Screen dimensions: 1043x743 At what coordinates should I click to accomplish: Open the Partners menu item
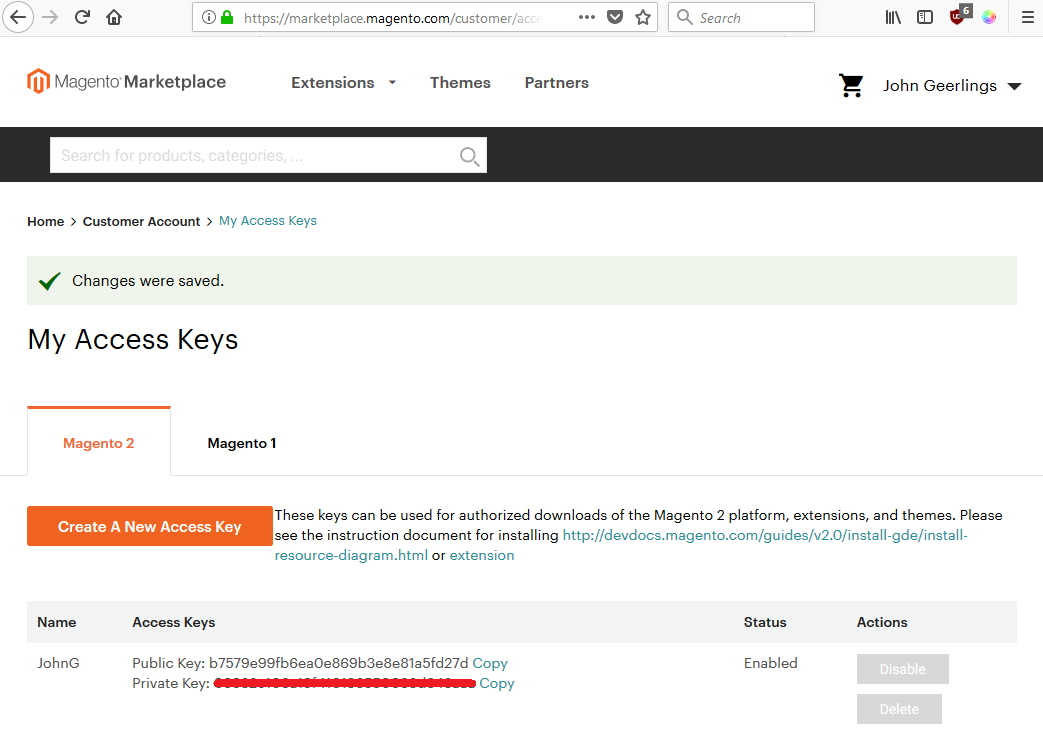pyautogui.click(x=557, y=82)
